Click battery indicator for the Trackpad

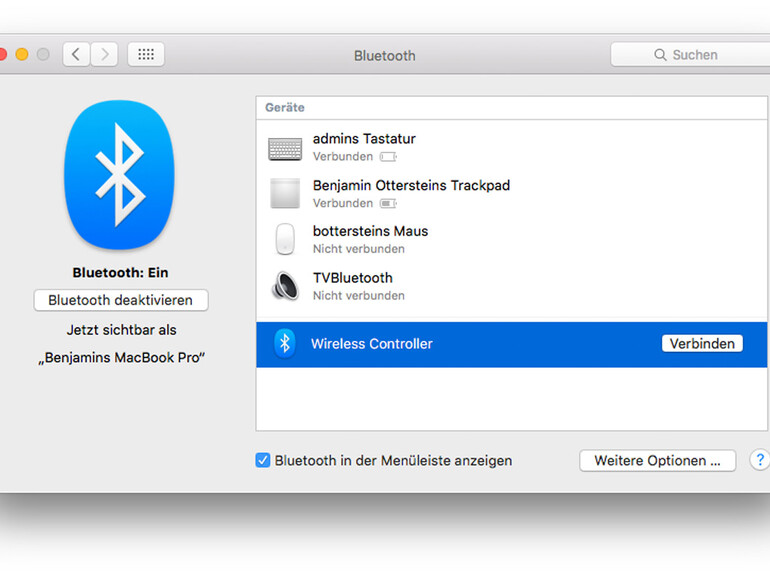(x=388, y=203)
